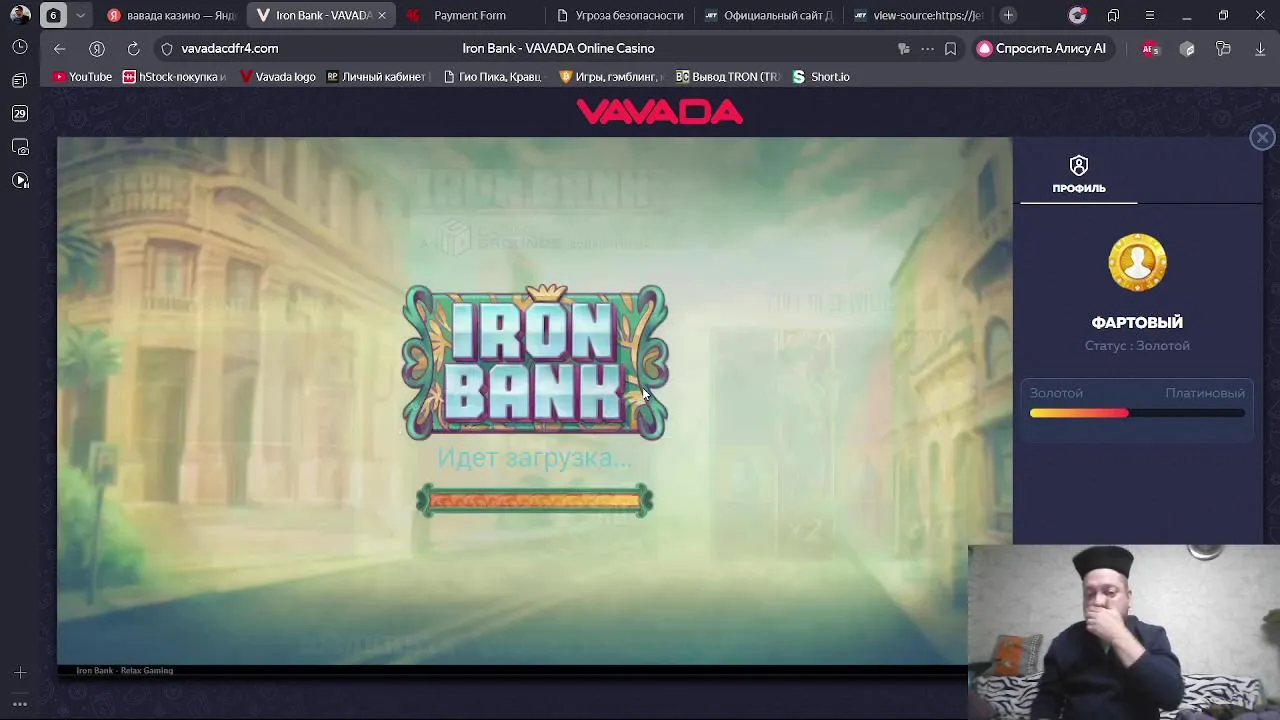Switch to the Payment Form tab
This screenshot has width=1280, height=720.
tap(470, 15)
